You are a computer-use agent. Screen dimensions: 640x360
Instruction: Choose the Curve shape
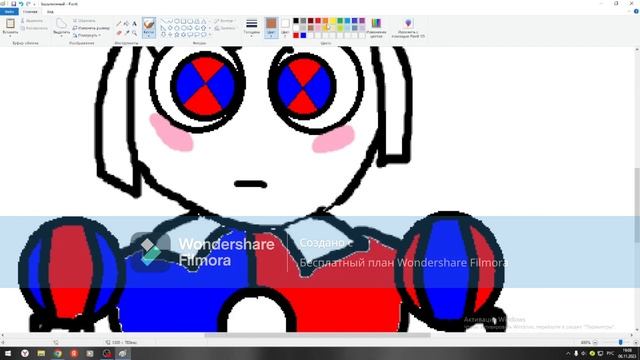point(170,21)
